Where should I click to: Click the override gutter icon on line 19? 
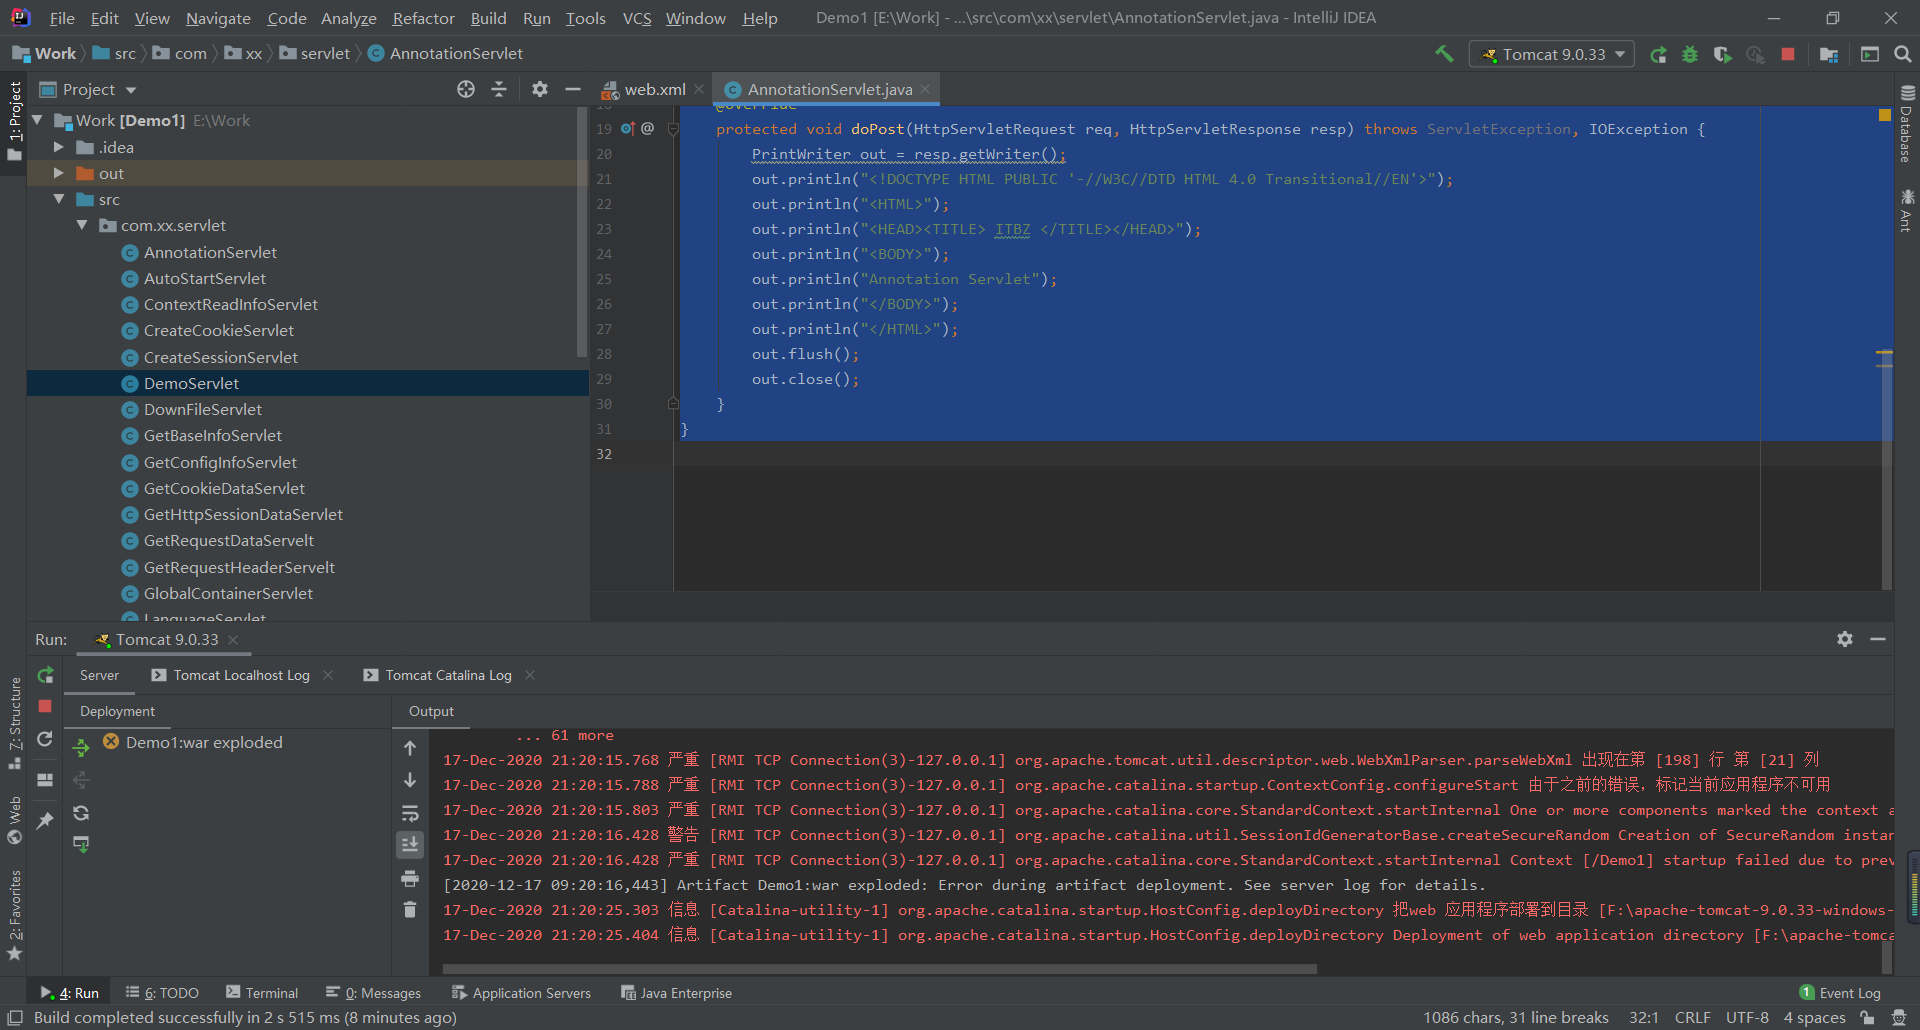628,128
